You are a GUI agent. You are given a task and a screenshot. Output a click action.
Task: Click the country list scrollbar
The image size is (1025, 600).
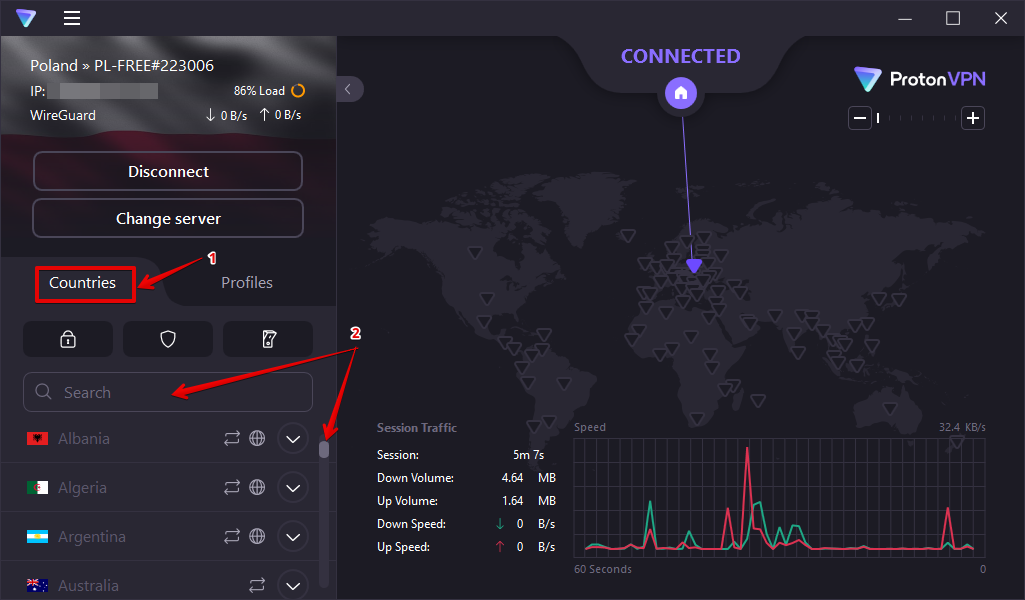[x=324, y=449]
